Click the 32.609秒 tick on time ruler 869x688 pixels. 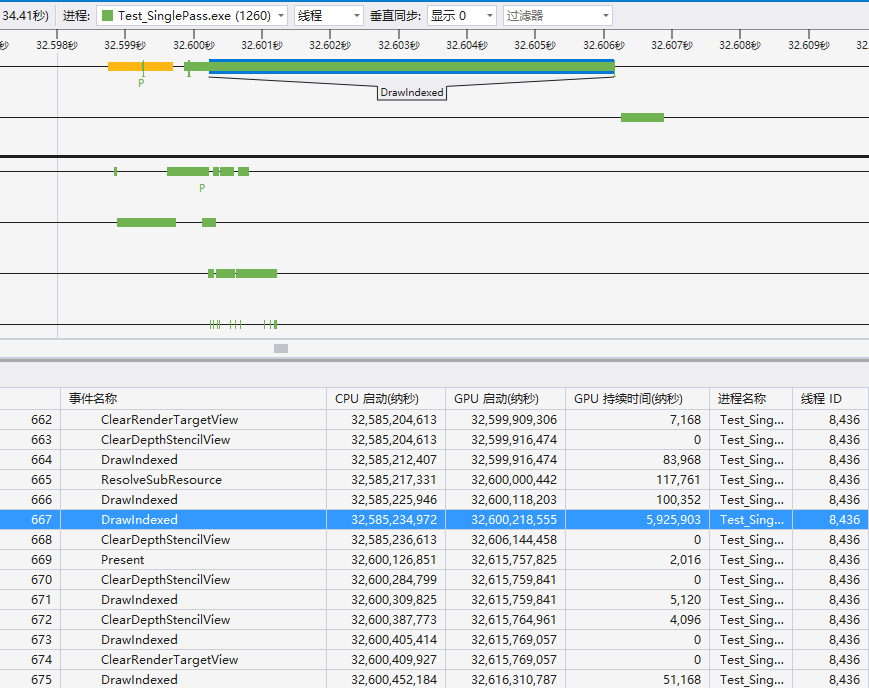(809, 45)
